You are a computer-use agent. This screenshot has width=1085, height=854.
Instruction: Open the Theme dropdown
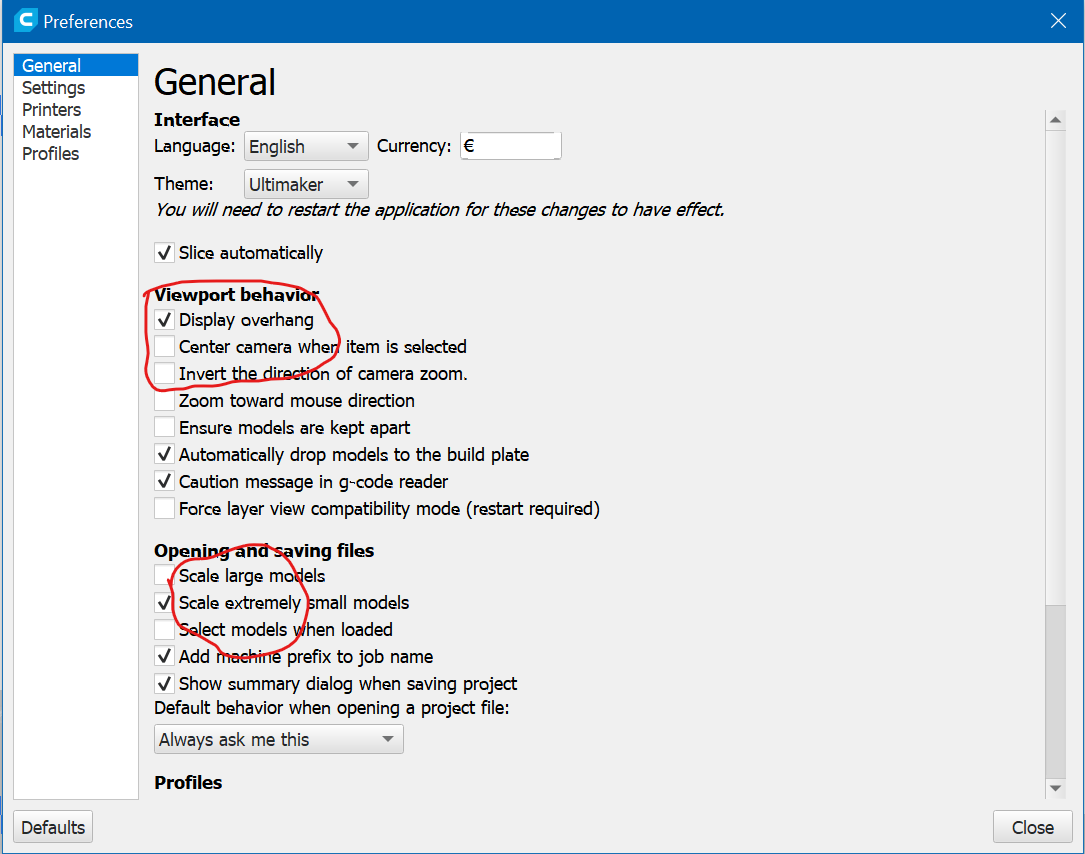click(306, 184)
